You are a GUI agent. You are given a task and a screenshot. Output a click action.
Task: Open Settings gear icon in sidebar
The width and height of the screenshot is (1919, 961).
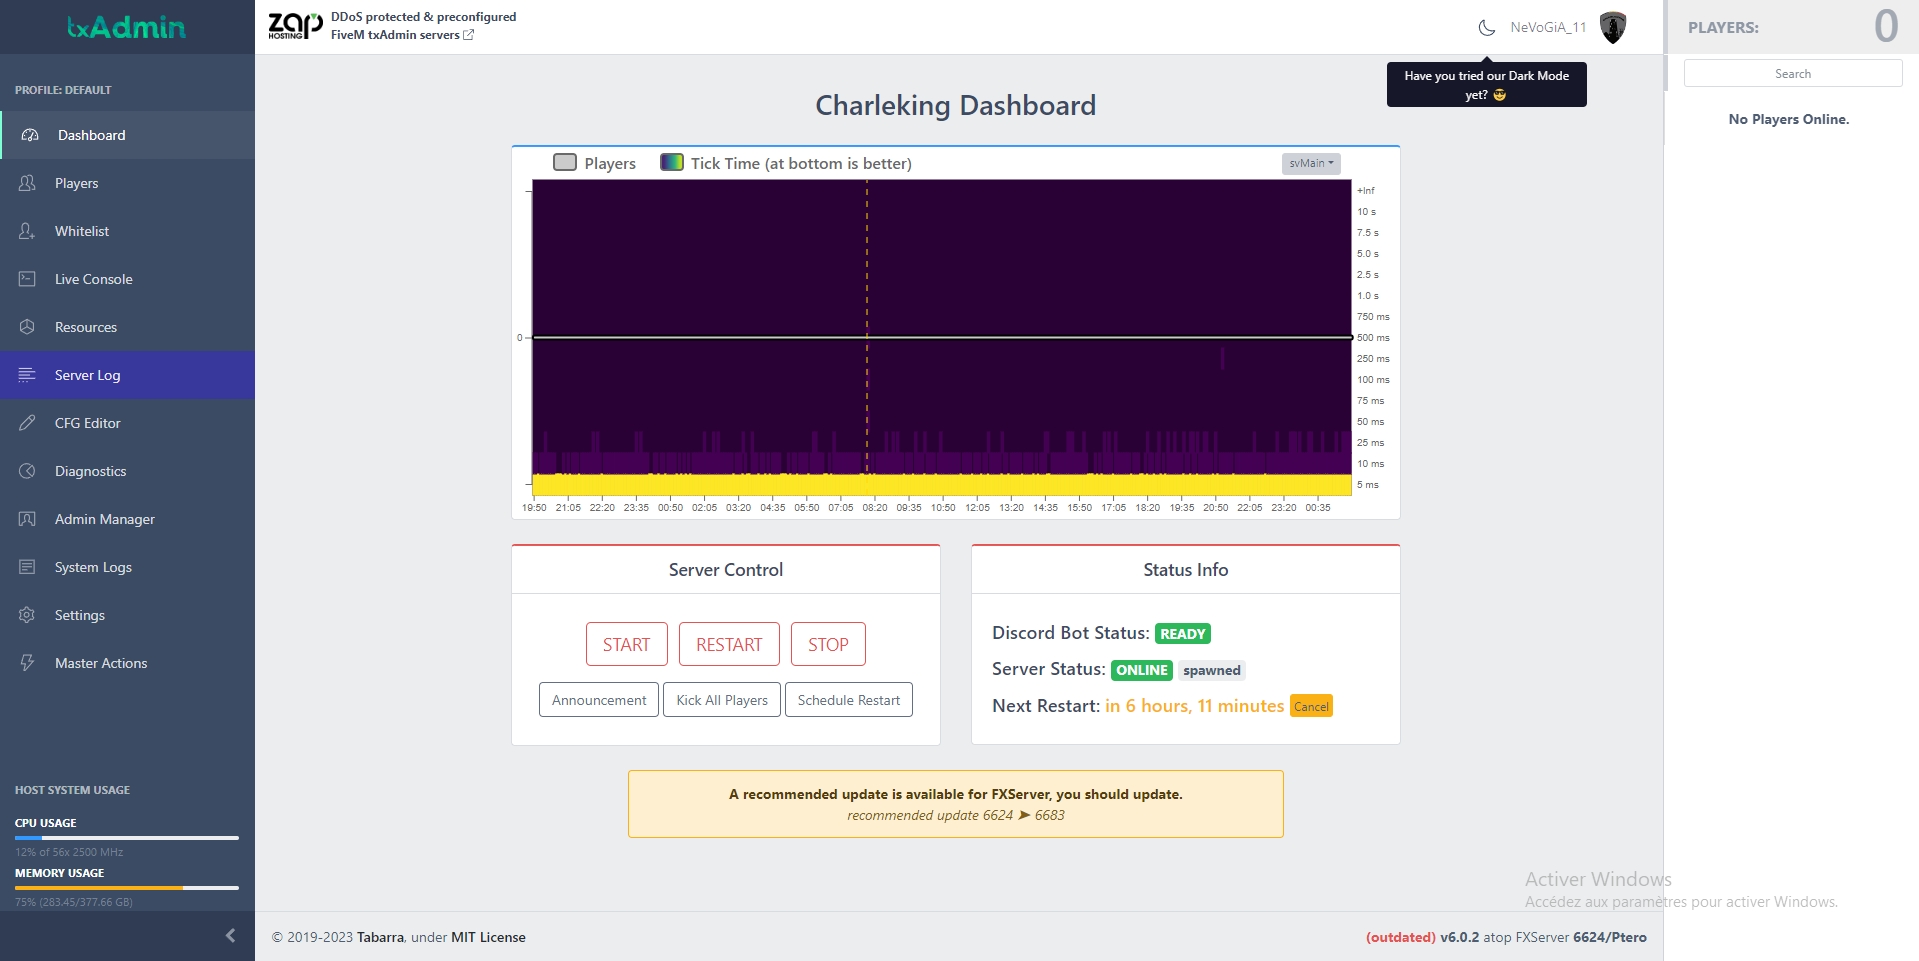27,615
